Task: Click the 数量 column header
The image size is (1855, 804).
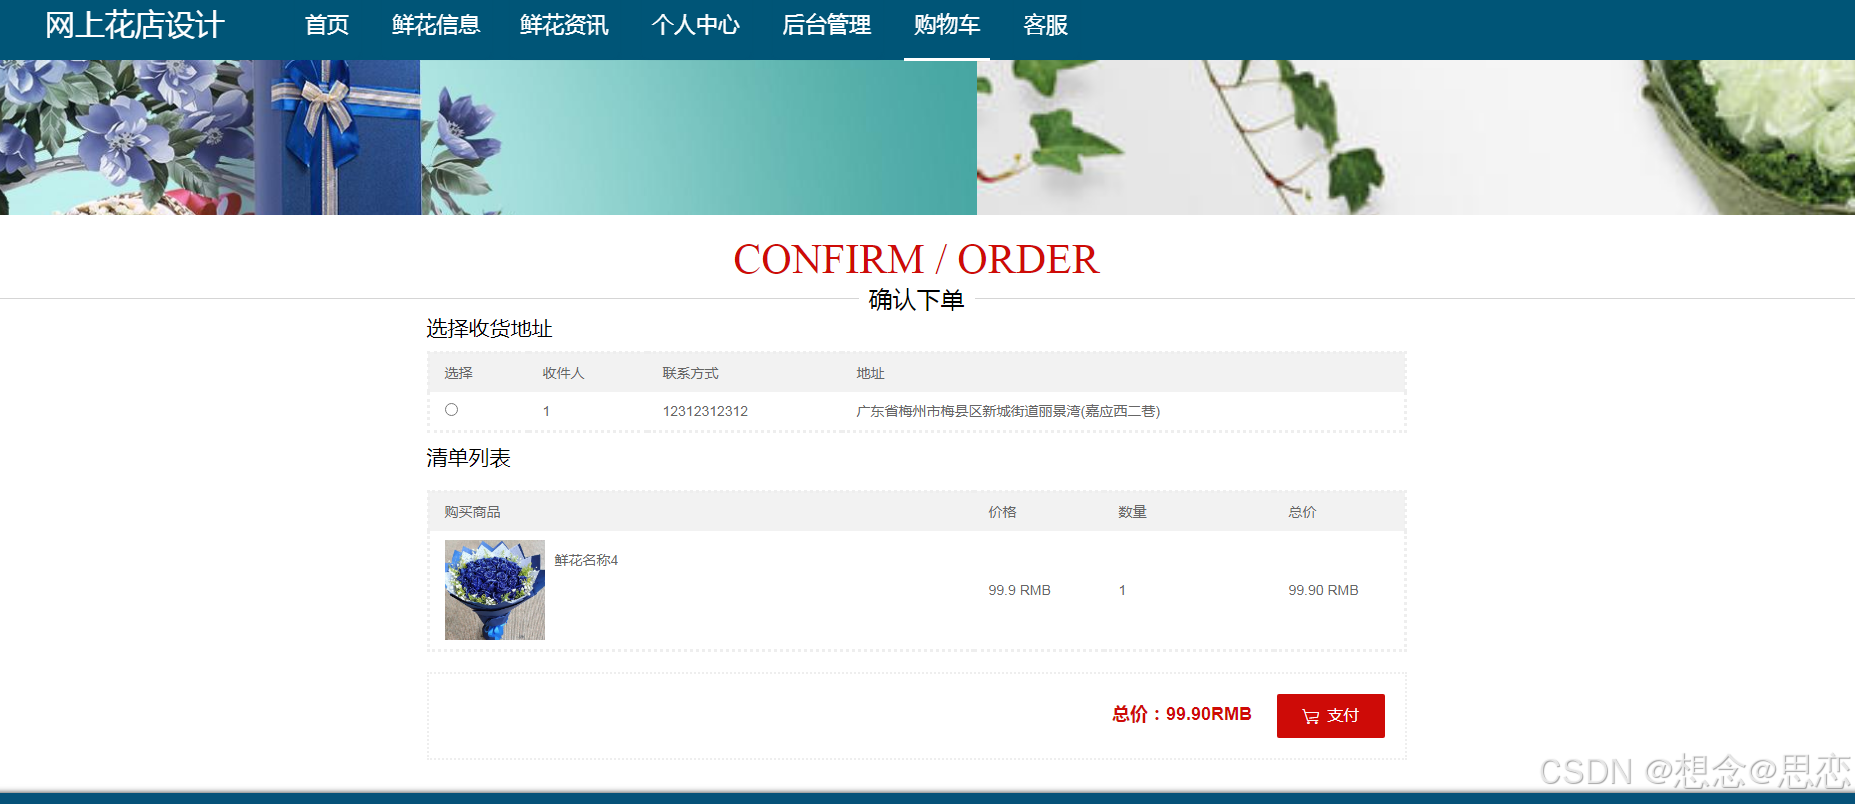Action: click(x=1132, y=512)
